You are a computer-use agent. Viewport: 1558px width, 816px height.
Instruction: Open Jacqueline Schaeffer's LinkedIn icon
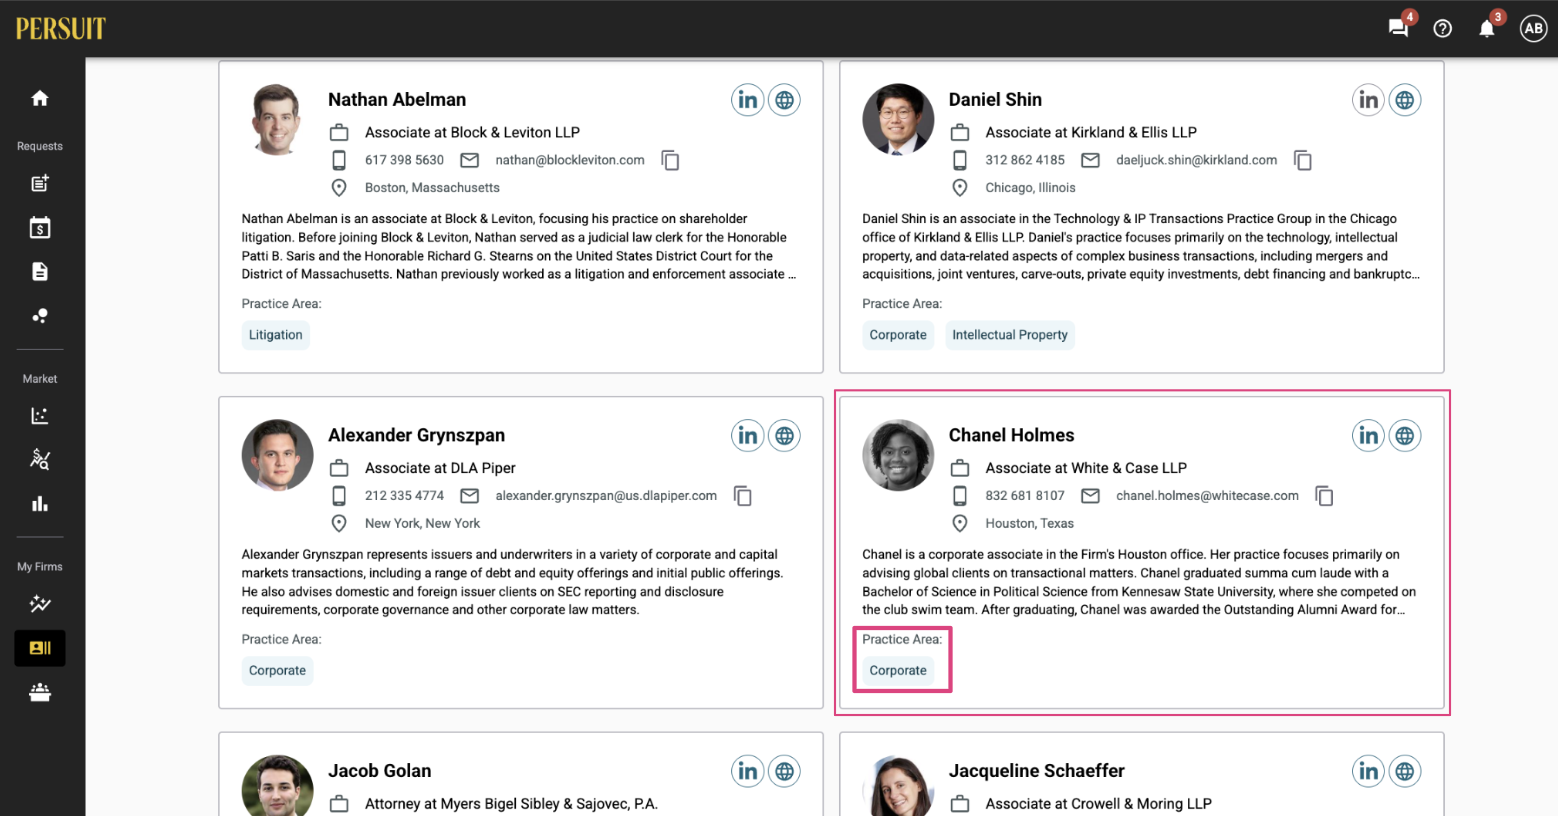pyautogui.click(x=1368, y=771)
